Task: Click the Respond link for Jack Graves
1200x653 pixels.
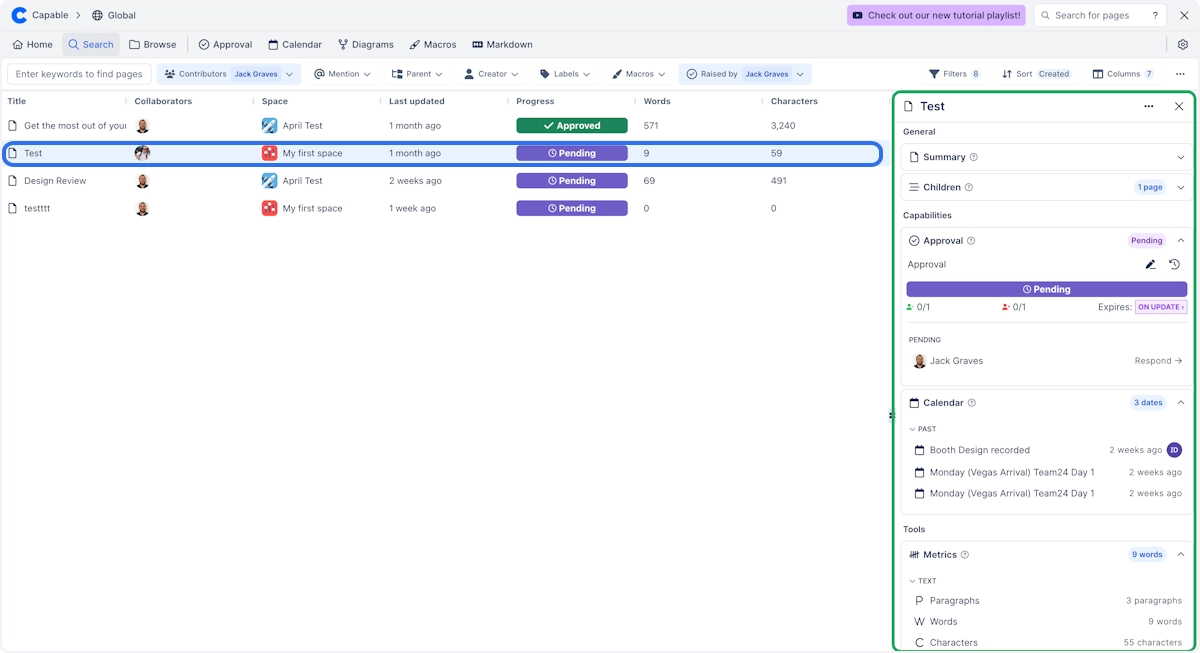Action: pyautogui.click(x=1158, y=361)
